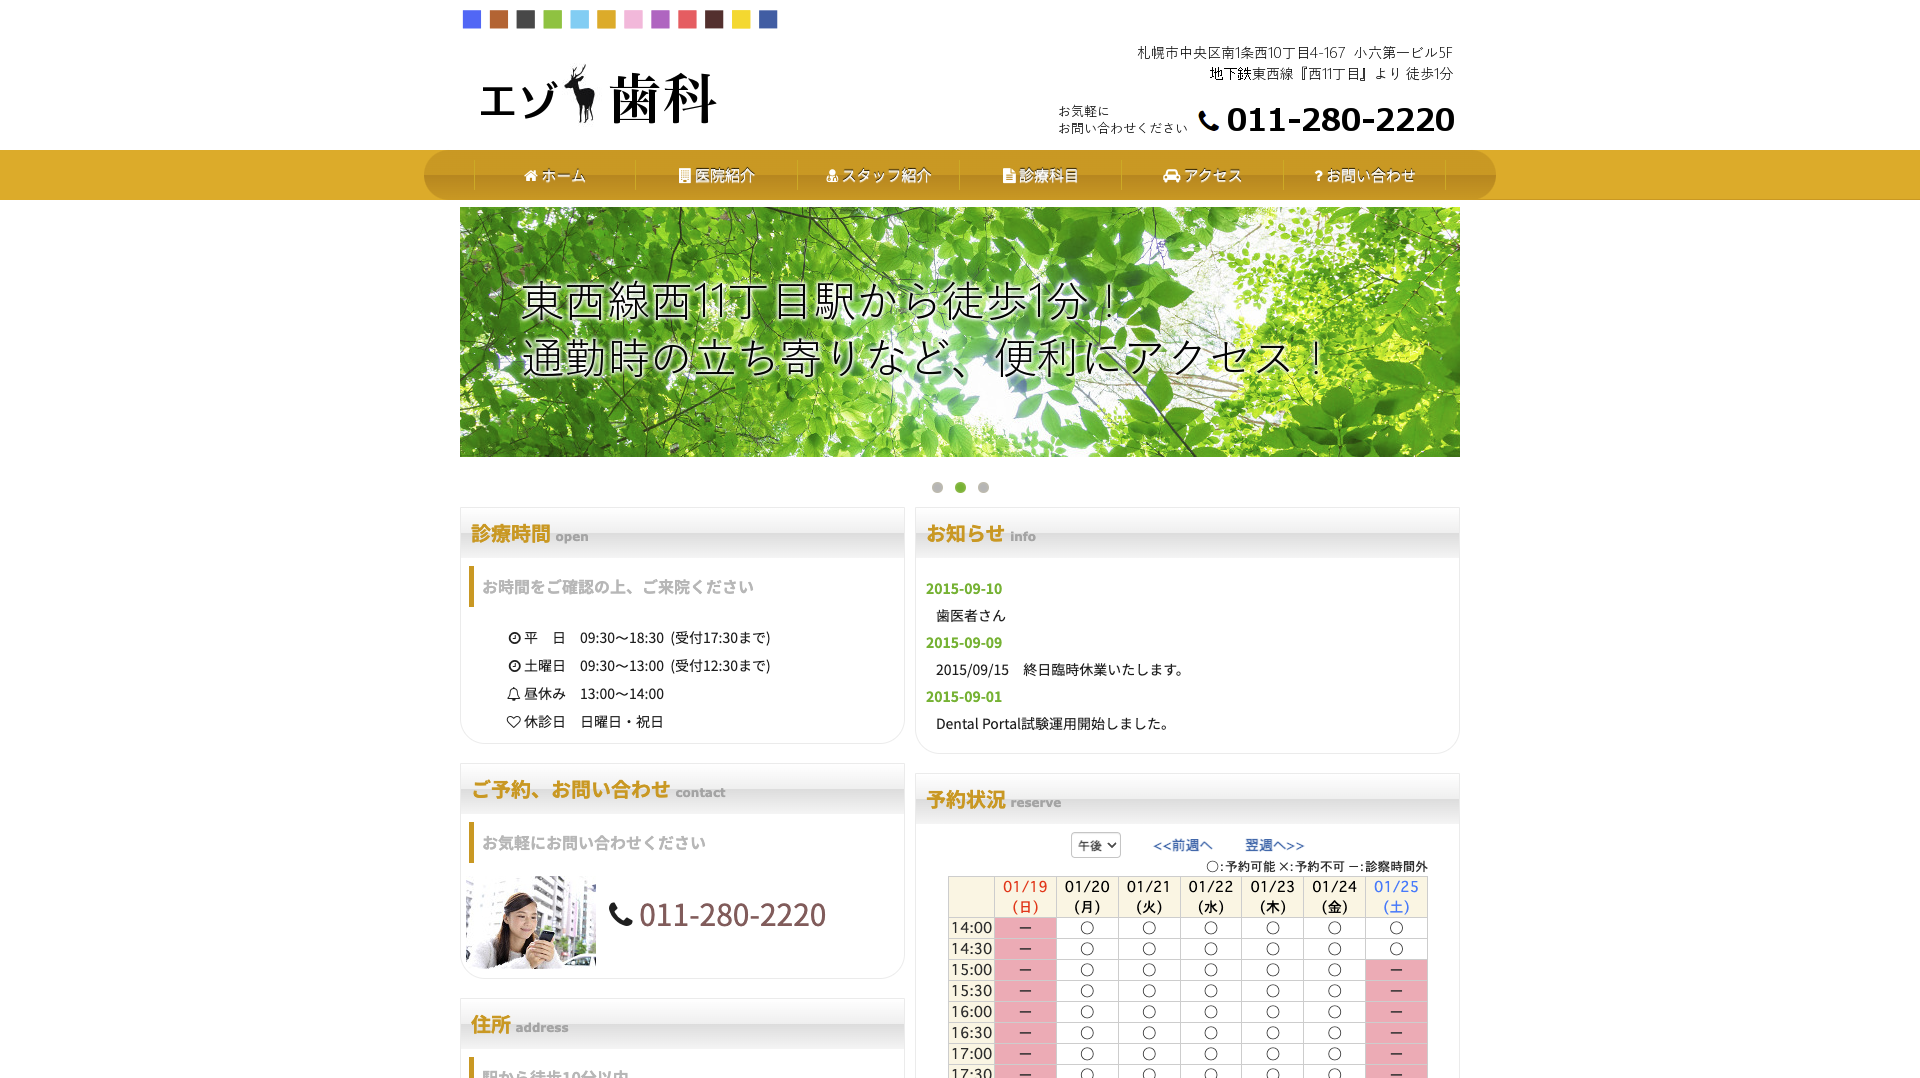
Task: Click the clock icon beside 平日 hours
Action: pos(512,638)
